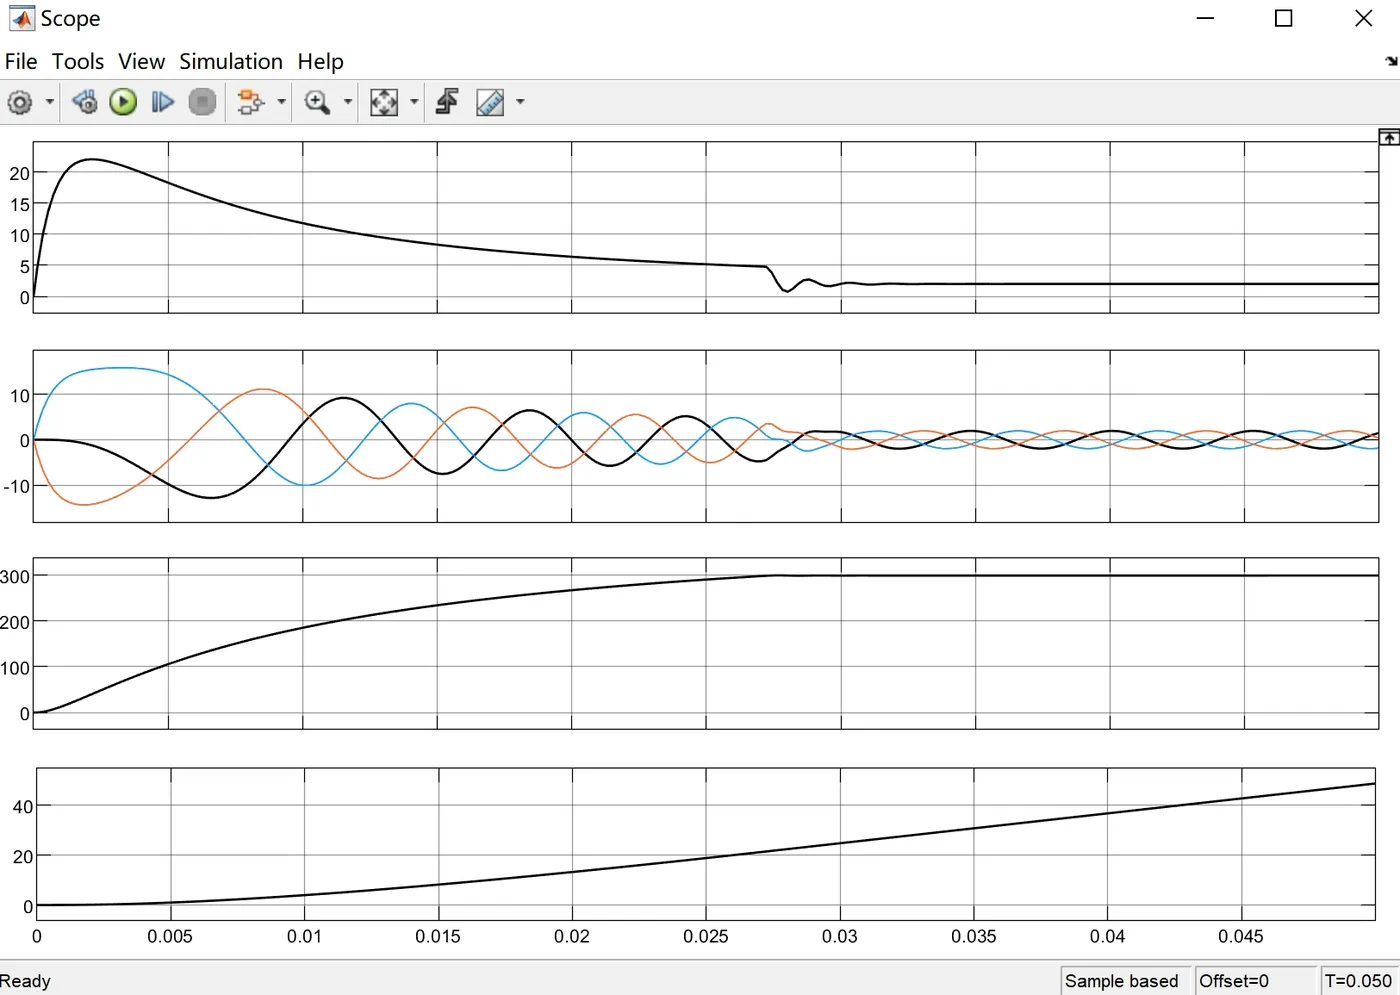
Task: Click the dock arrow at menu bar right
Action: pyautogui.click(x=1391, y=61)
